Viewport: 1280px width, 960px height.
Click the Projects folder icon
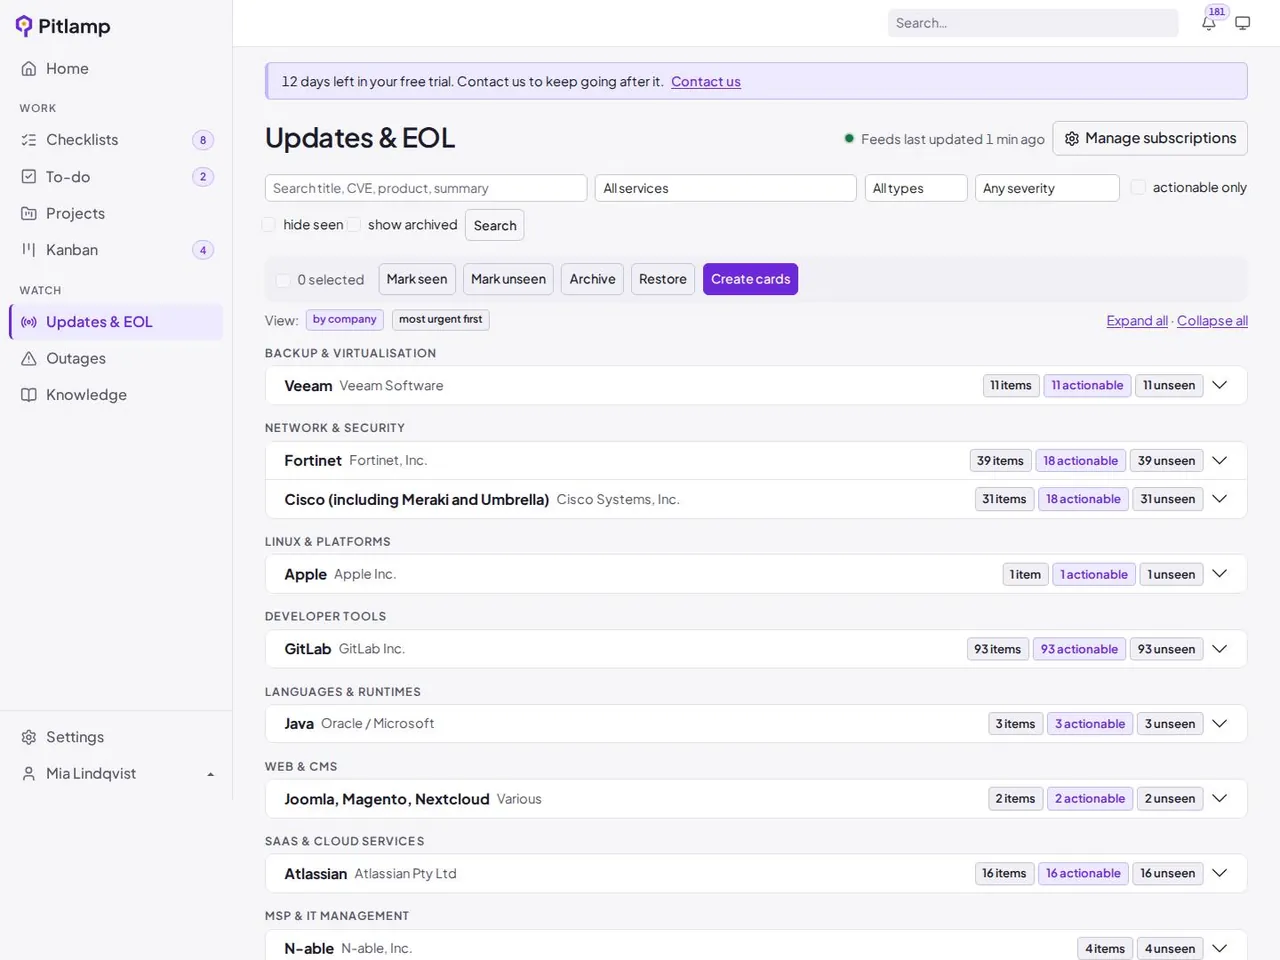pyautogui.click(x=29, y=214)
